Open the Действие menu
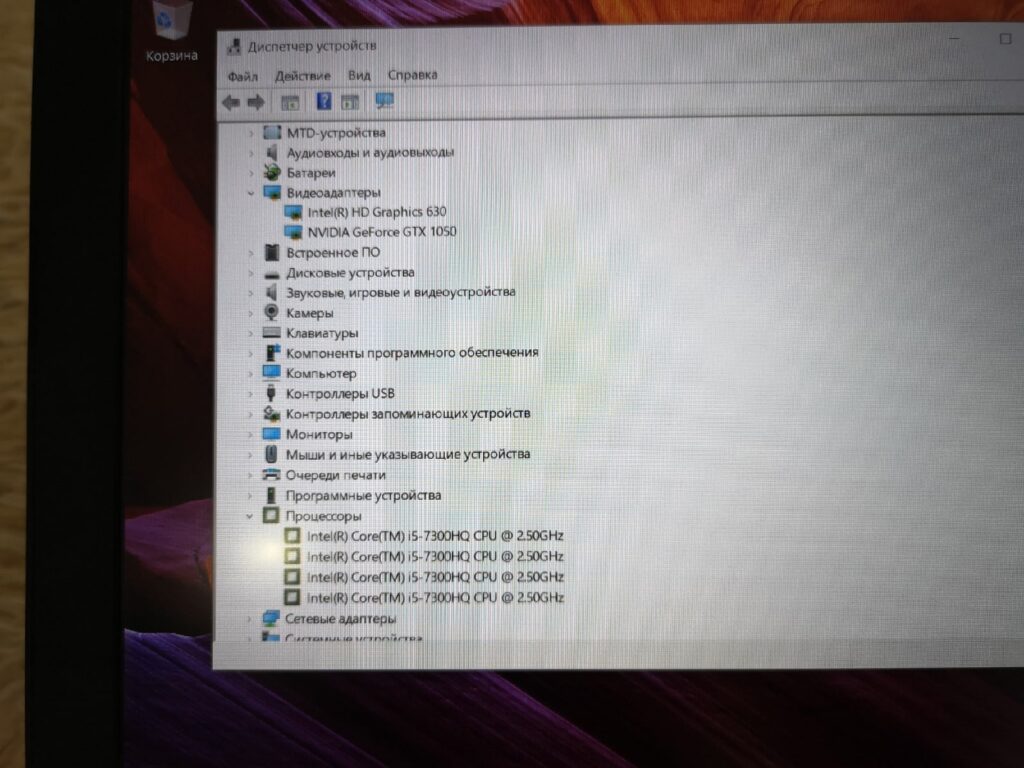The height and width of the screenshot is (768, 1024). (303, 74)
